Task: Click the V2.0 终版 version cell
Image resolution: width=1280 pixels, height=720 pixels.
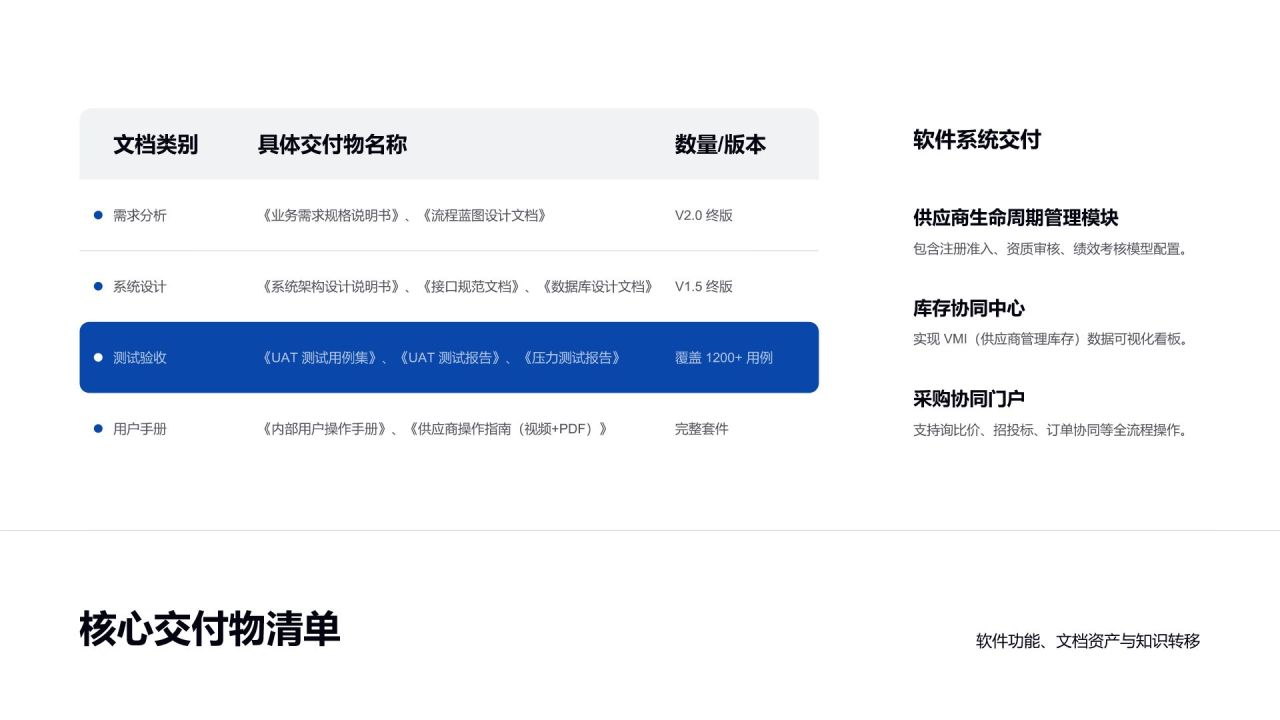Action: [704, 215]
